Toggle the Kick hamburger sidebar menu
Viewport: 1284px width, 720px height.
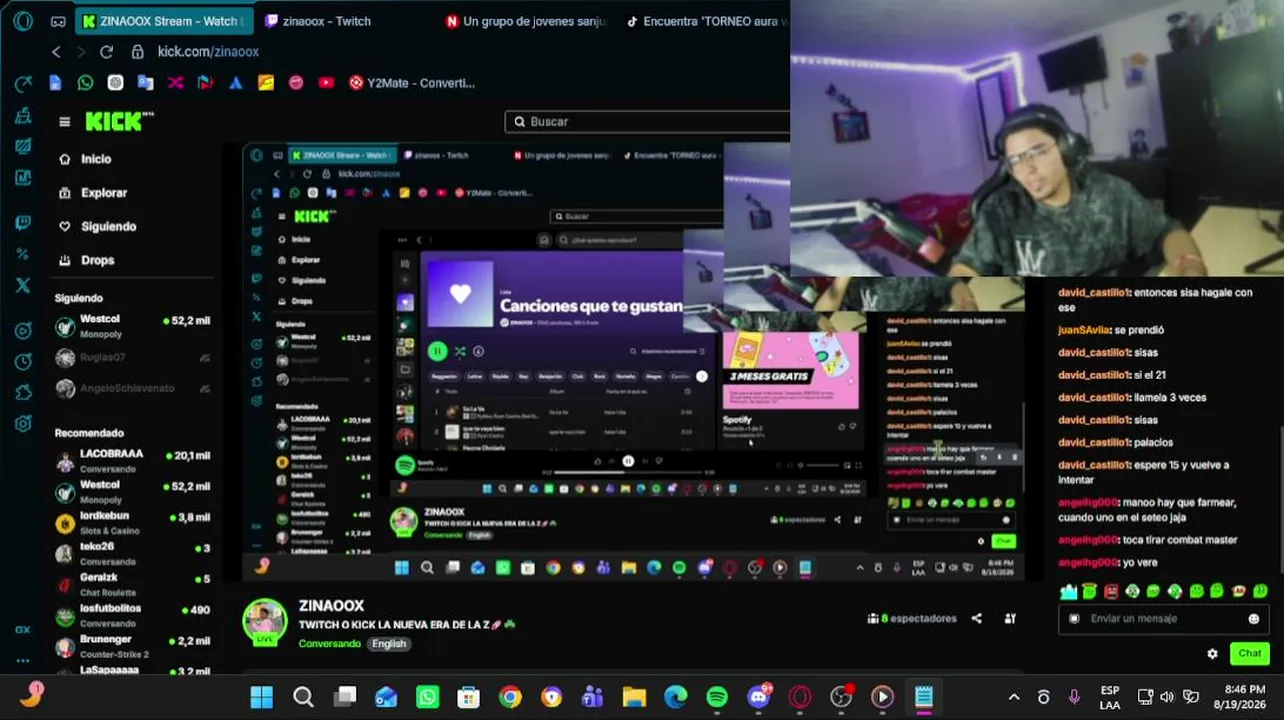click(65, 122)
